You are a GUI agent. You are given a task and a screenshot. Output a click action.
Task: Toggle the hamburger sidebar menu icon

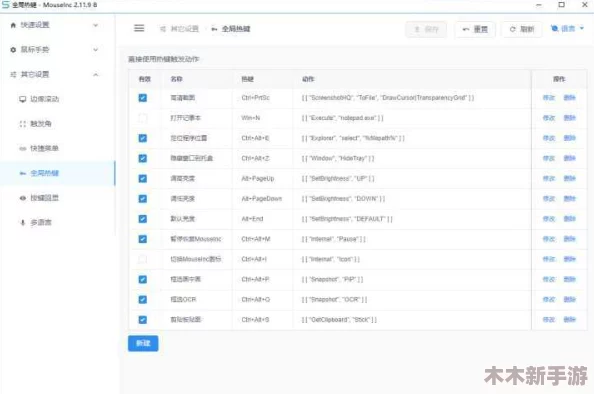(139, 28)
